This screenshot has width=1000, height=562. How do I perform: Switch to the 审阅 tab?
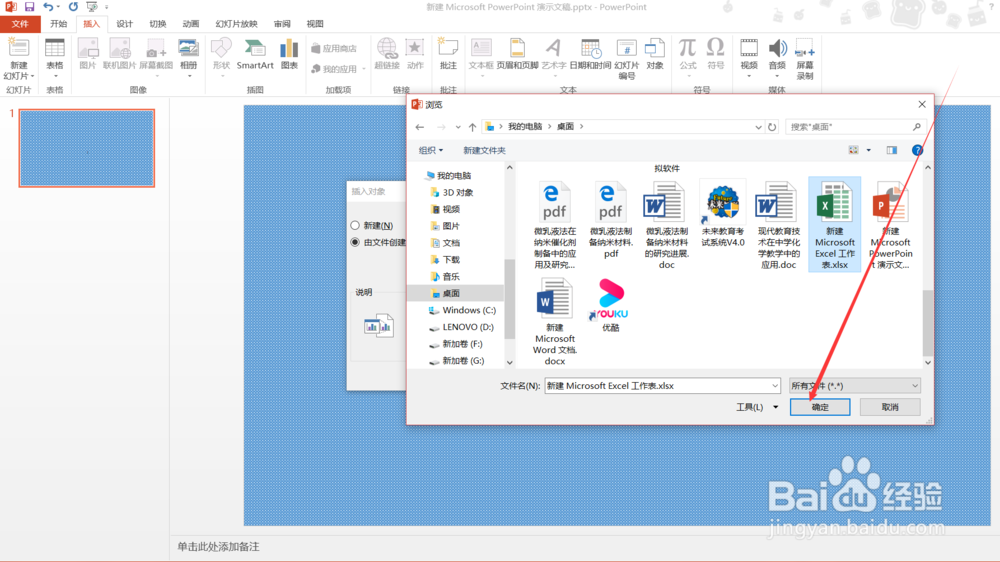[282, 24]
